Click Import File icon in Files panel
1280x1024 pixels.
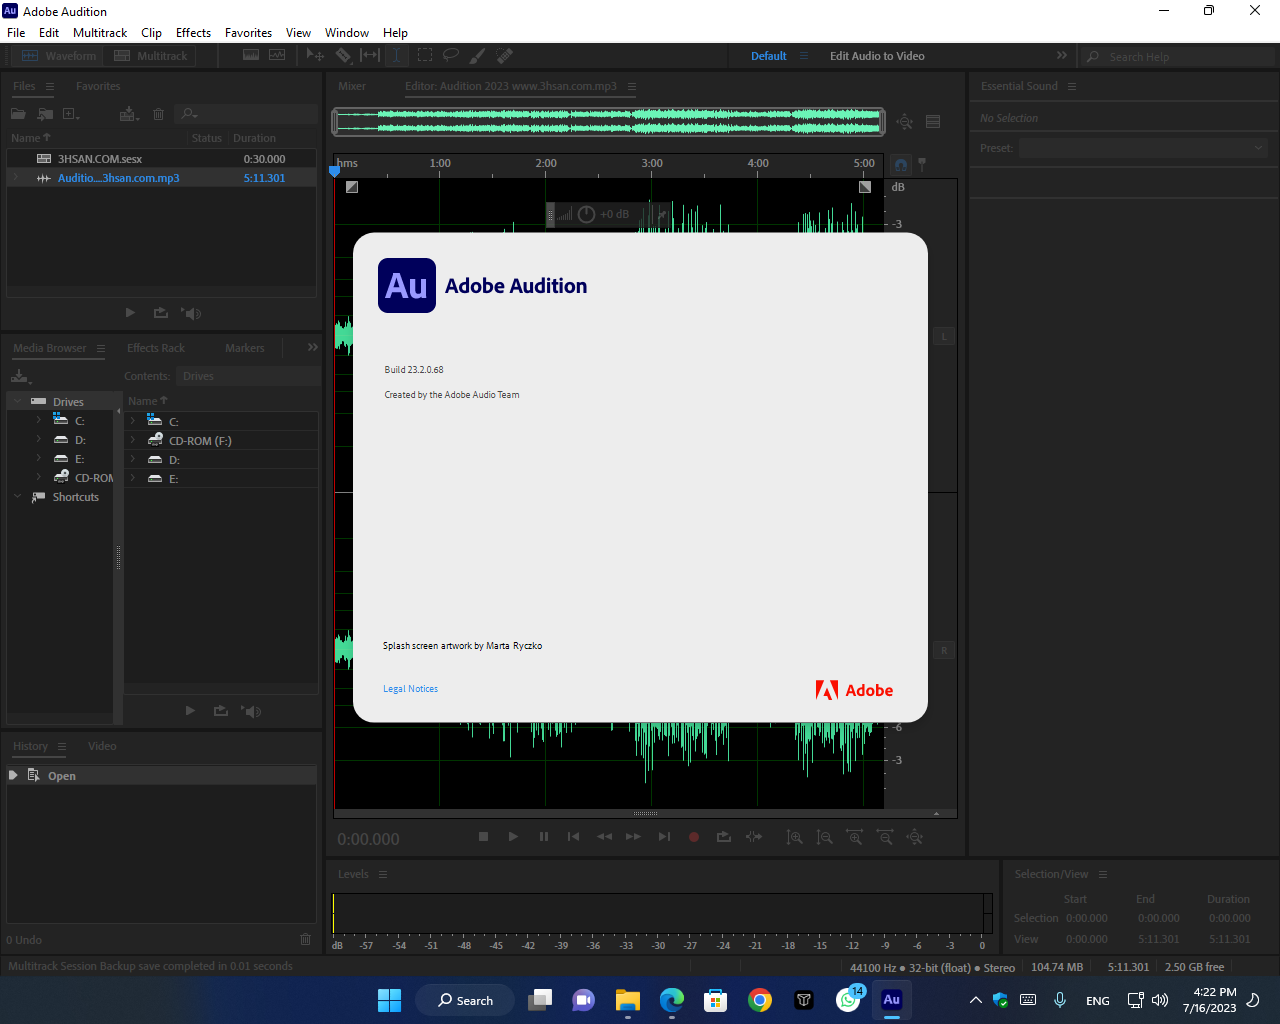(x=45, y=114)
